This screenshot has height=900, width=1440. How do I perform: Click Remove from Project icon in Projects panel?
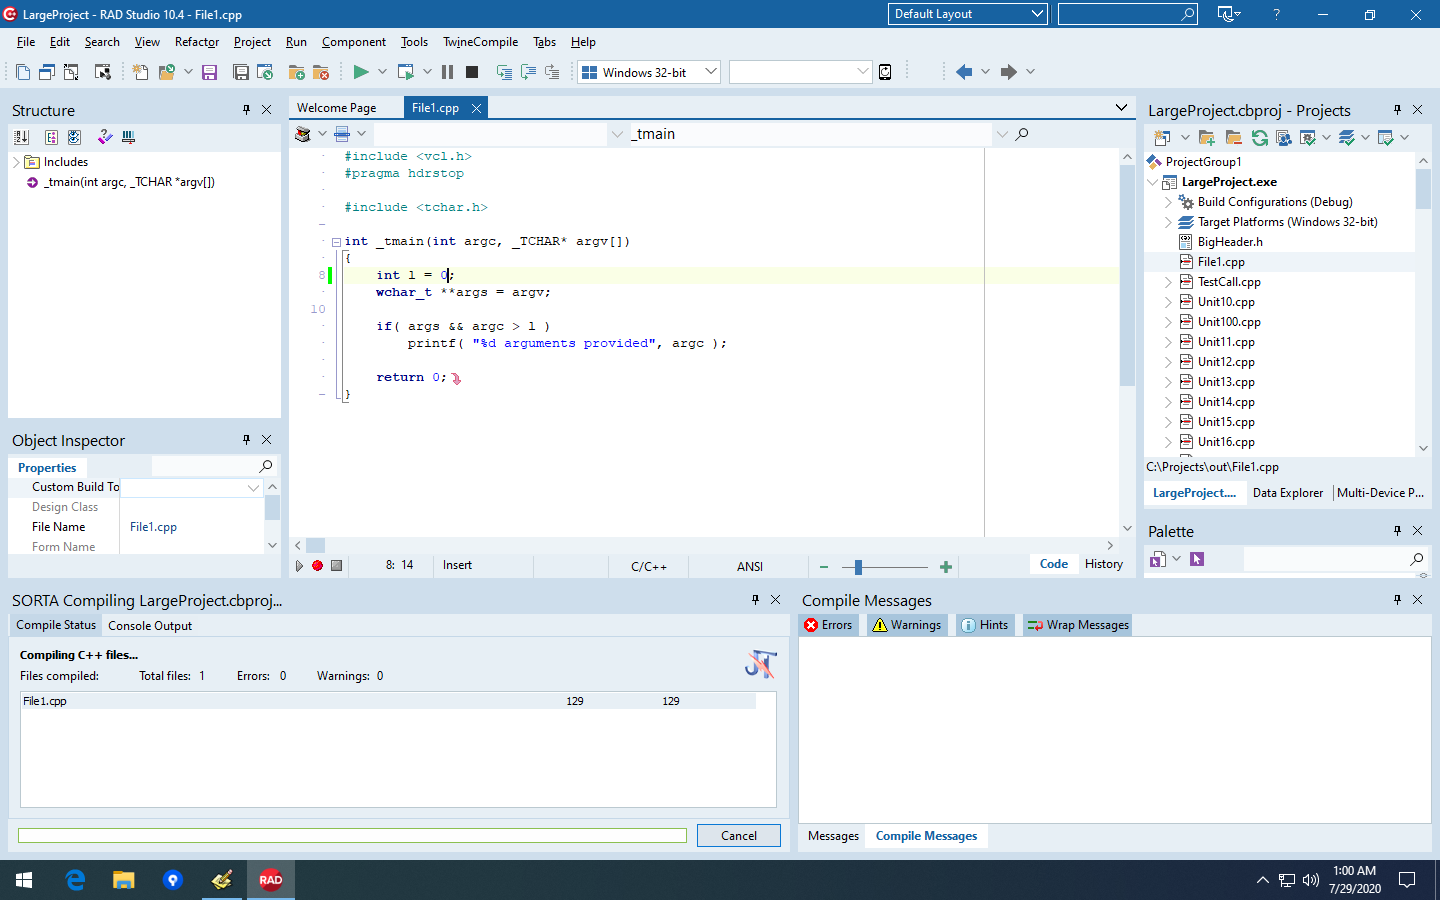[x=1233, y=137]
